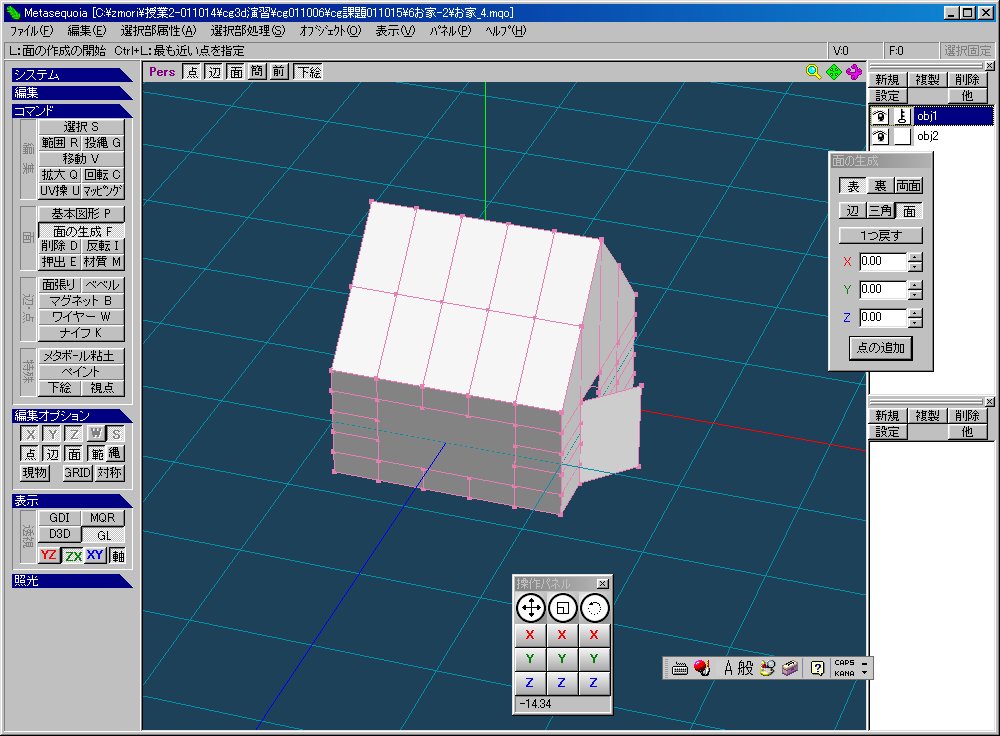Toggle the 軸 axis display button
The height and width of the screenshot is (736, 1000).
pos(117,556)
